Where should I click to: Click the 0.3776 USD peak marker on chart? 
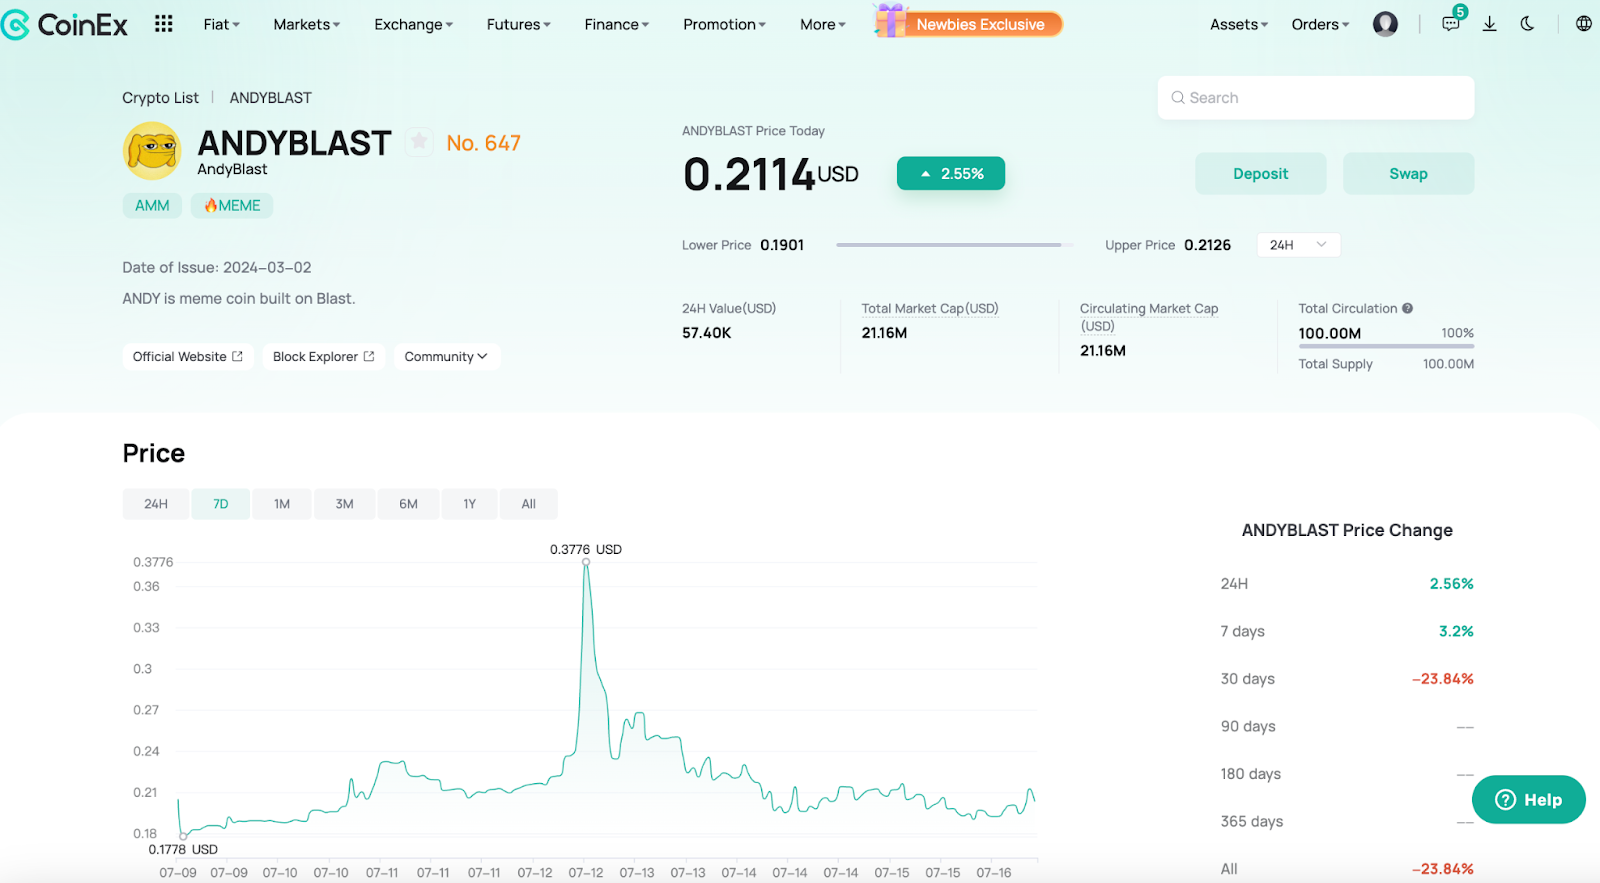[586, 562]
